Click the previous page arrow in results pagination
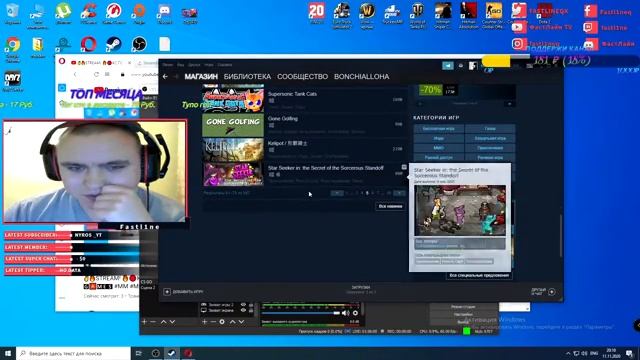Image resolution: width=640 pixels, height=360 pixels. coord(337,193)
